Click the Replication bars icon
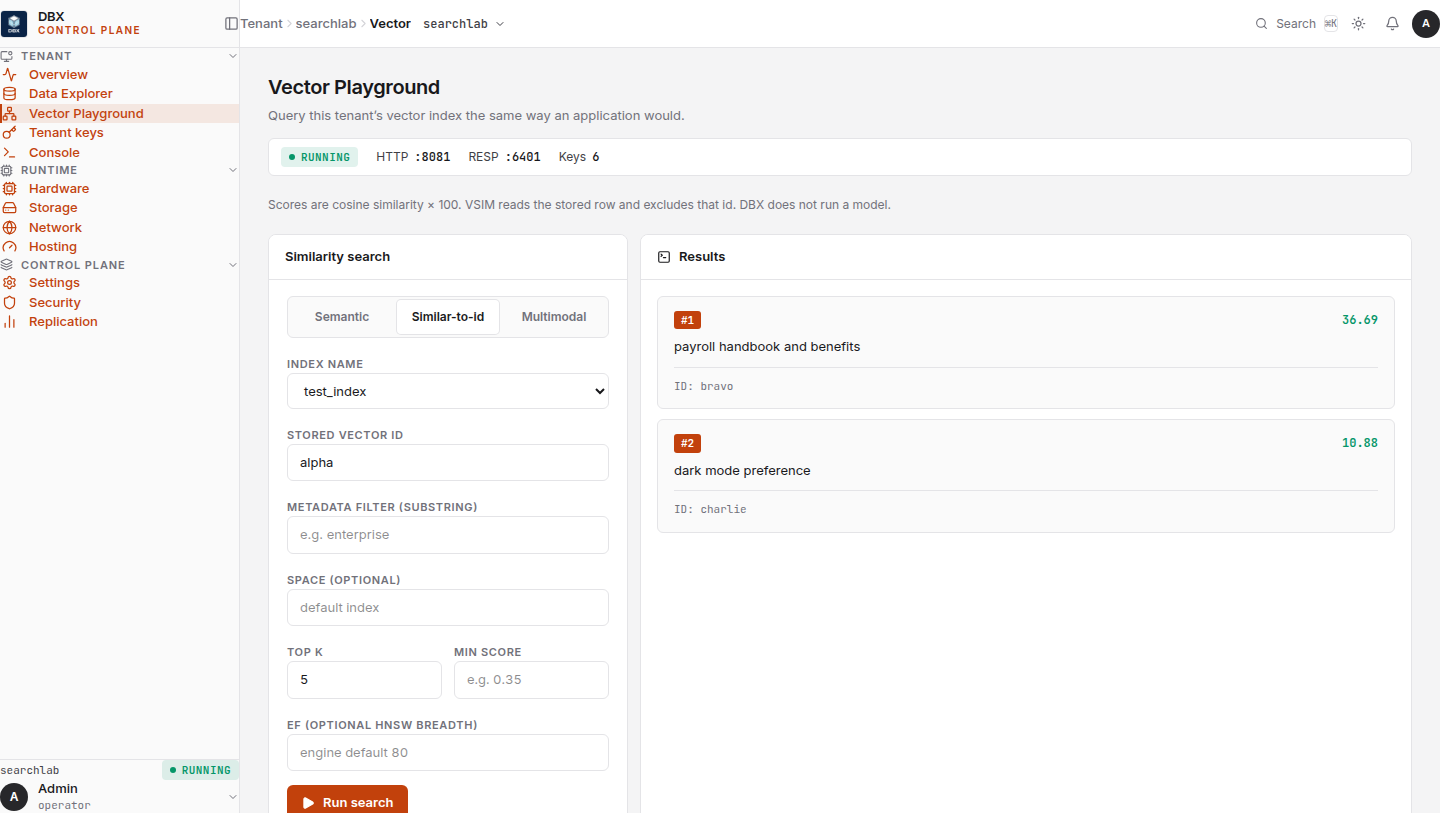Screen dimensions: 1440x813 9,322
